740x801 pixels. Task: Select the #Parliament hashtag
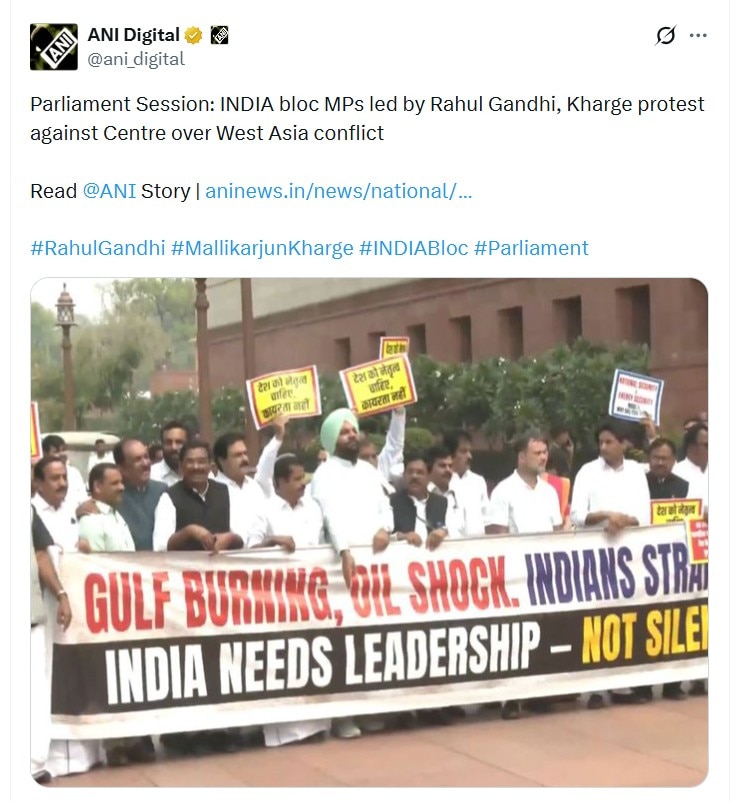(531, 248)
